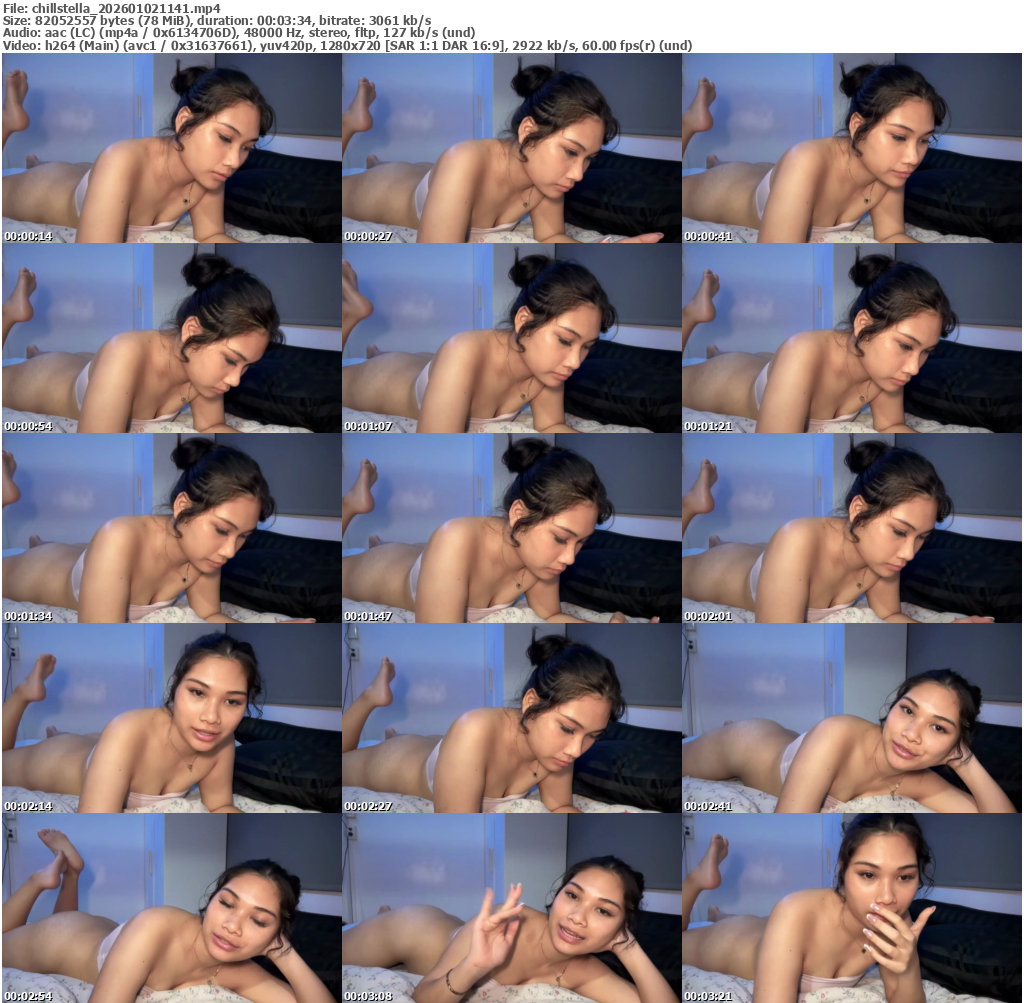Select the frame at 00:03:08
The image size is (1024, 1003).
point(511,908)
